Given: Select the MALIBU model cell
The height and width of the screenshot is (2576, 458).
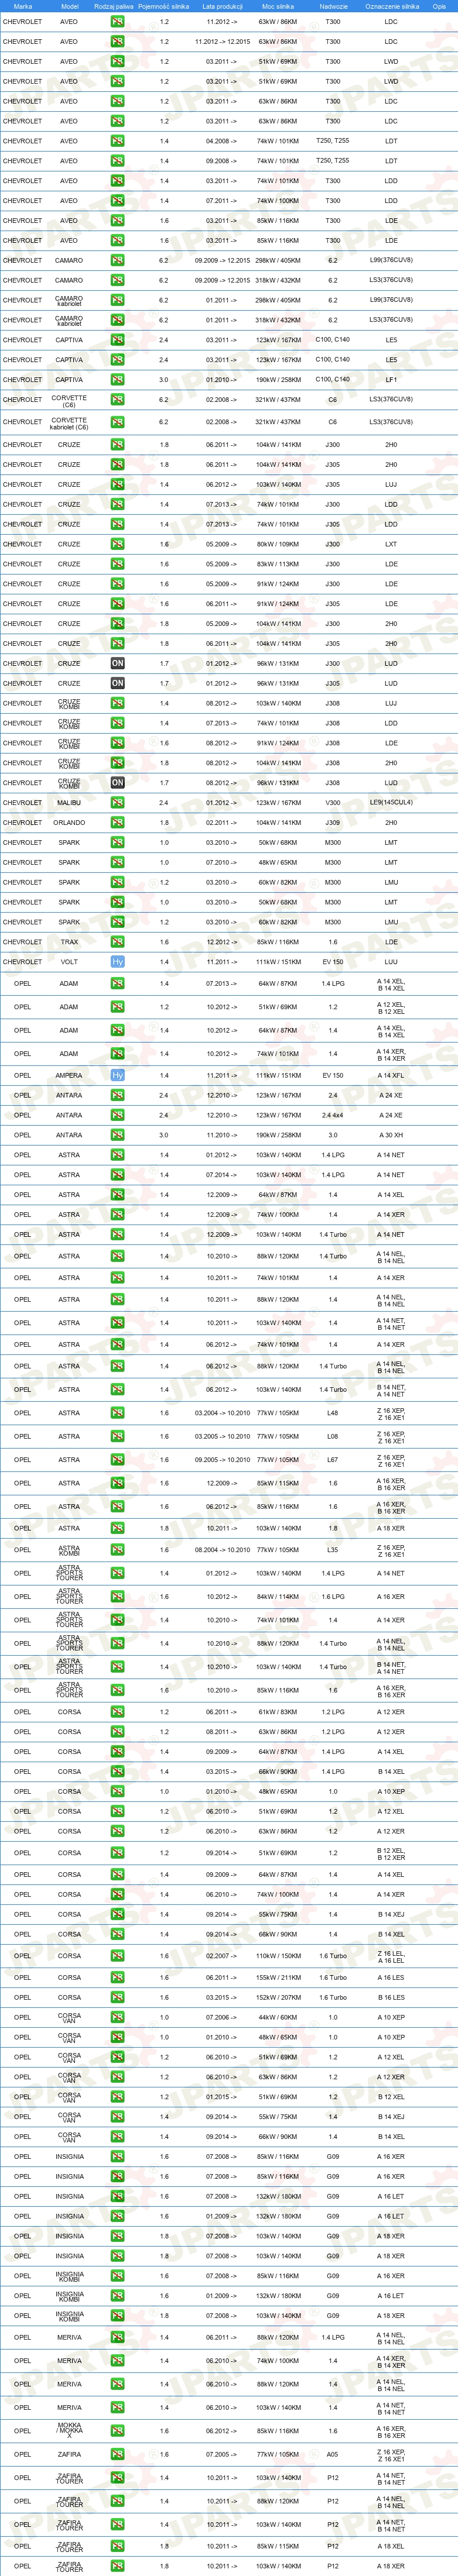Looking at the screenshot, I should 69,803.
